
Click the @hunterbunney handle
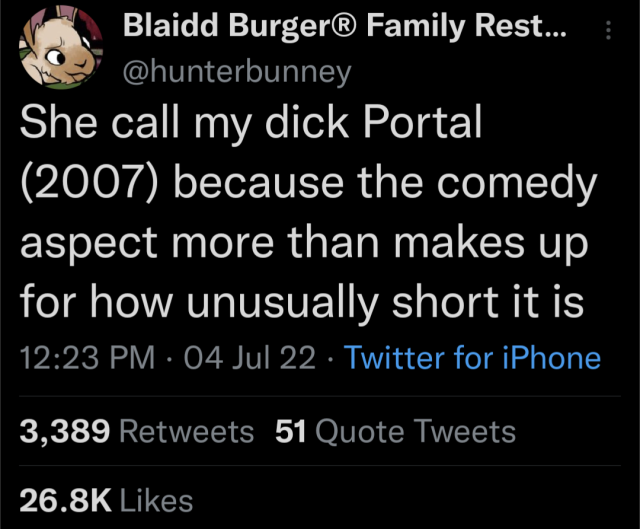pyautogui.click(x=237, y=72)
